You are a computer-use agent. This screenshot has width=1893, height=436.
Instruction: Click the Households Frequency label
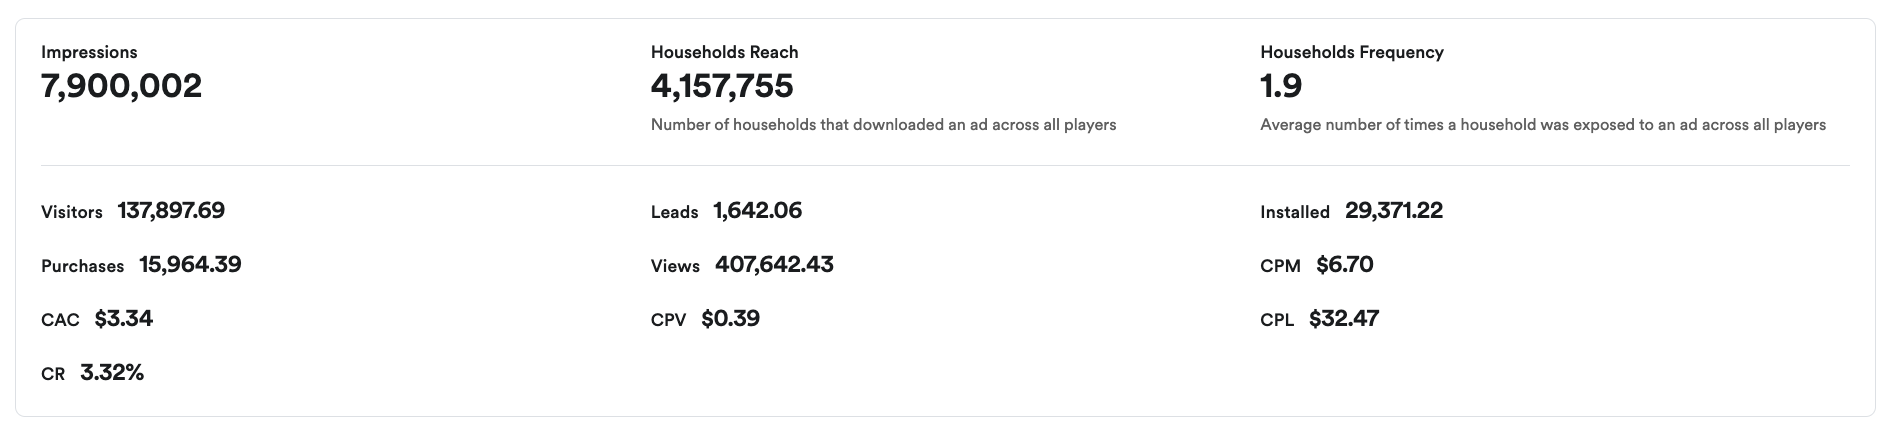tap(1352, 52)
